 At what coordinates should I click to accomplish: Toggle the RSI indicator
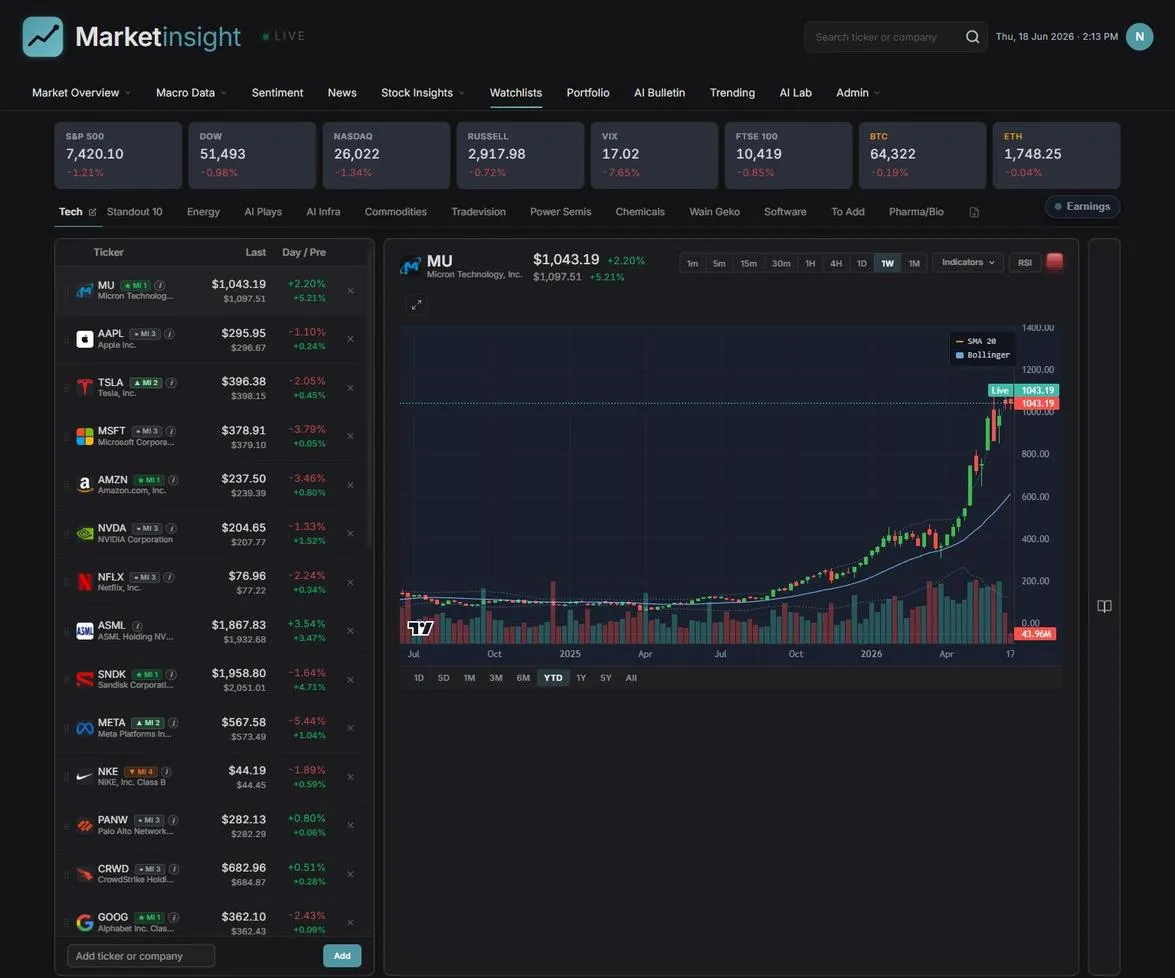click(1024, 263)
